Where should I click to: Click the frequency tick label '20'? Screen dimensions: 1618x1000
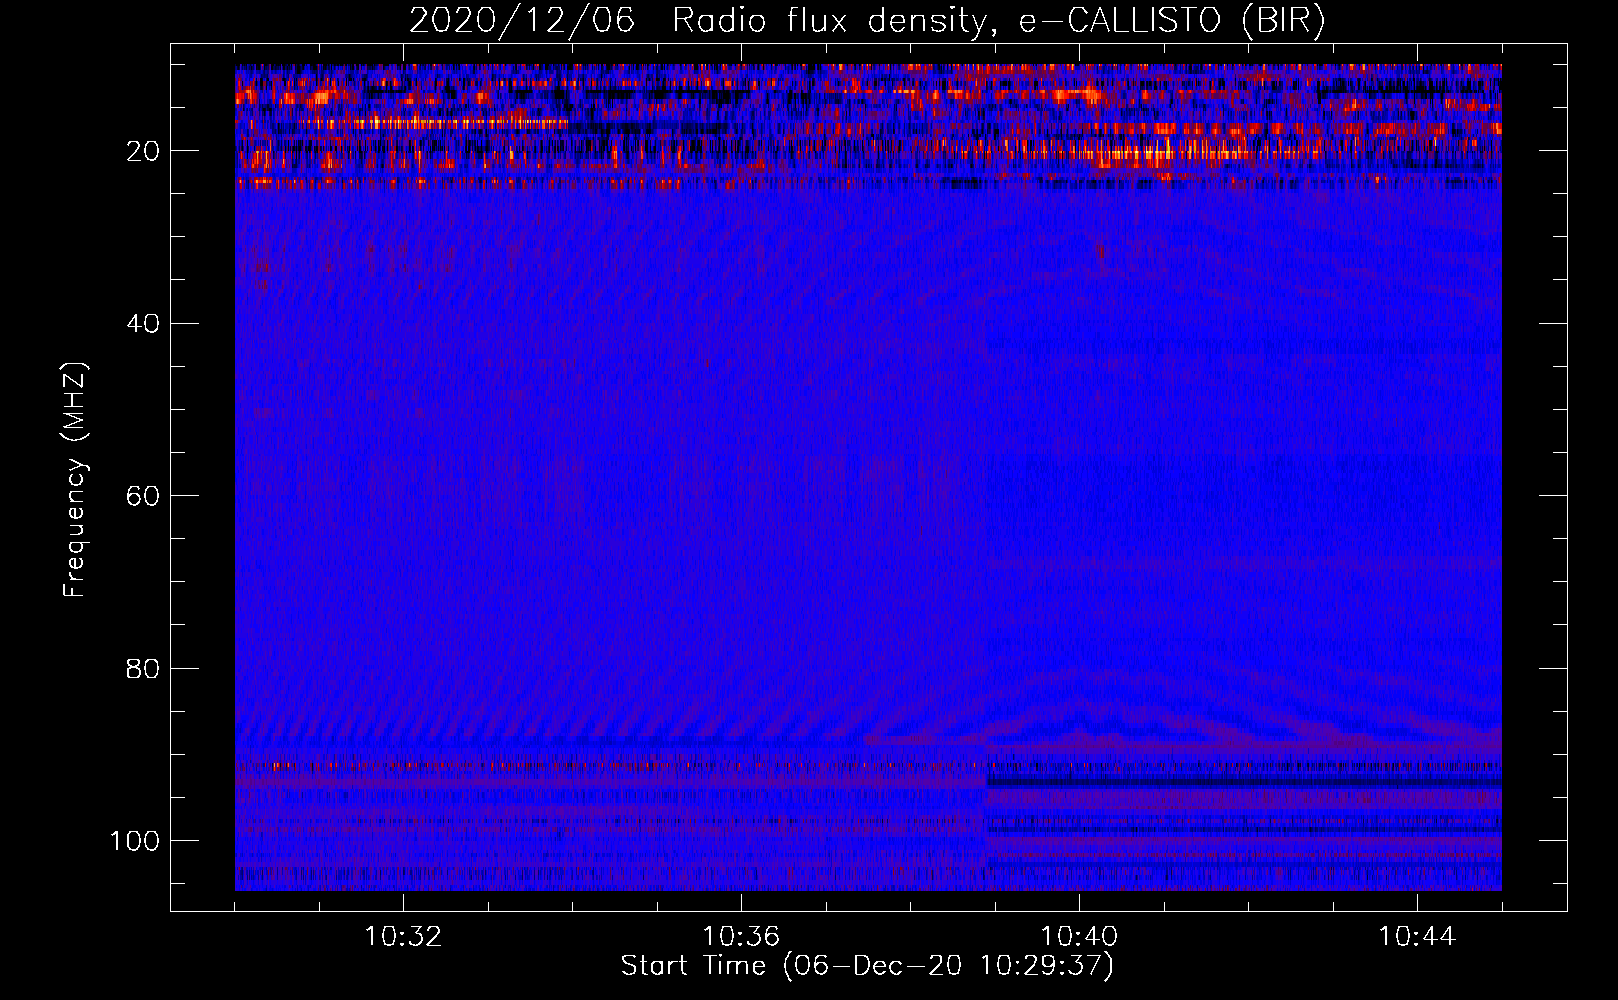[x=144, y=151]
